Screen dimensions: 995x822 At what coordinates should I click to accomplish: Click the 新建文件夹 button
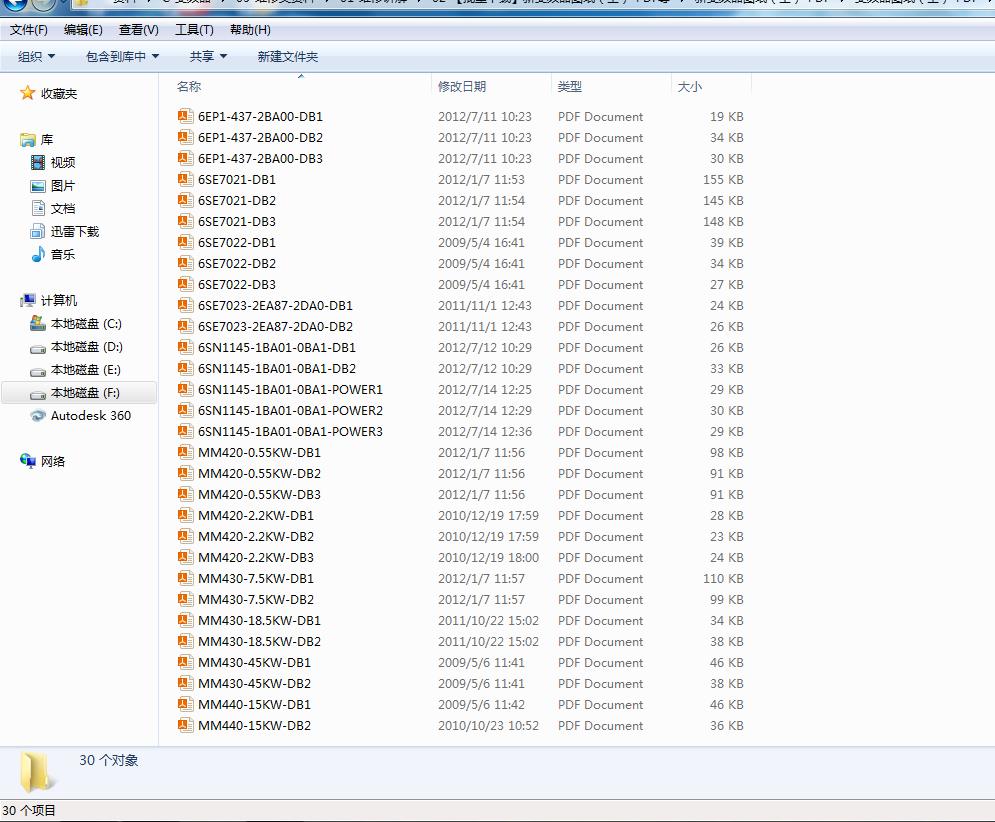pyautogui.click(x=287, y=57)
